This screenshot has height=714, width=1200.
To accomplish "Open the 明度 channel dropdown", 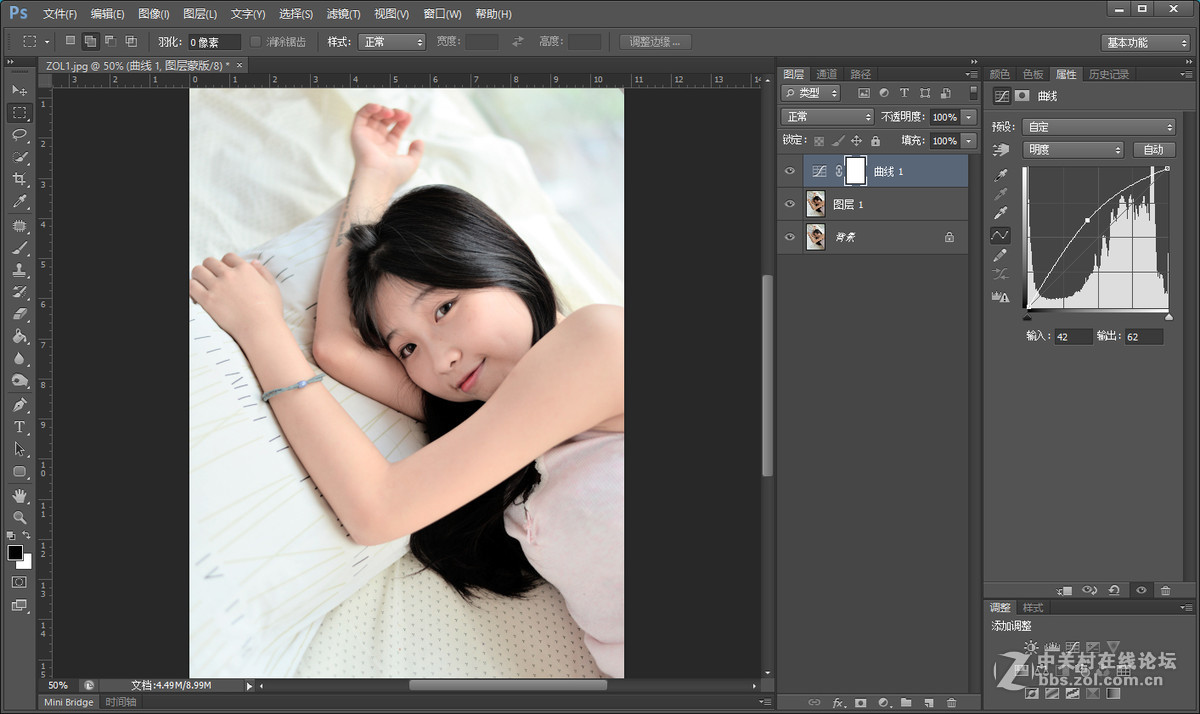I will pos(1073,150).
